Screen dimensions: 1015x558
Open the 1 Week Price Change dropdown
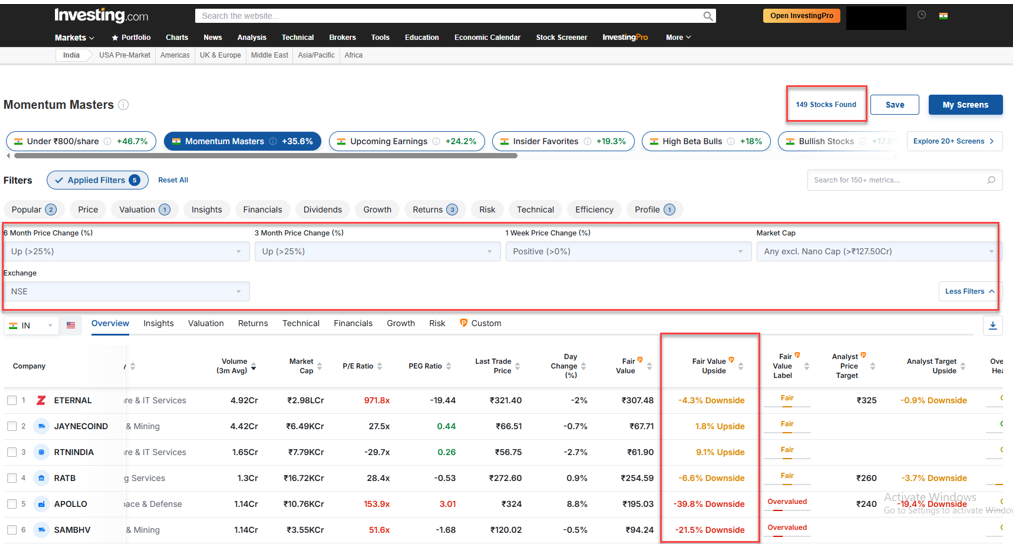pos(628,252)
